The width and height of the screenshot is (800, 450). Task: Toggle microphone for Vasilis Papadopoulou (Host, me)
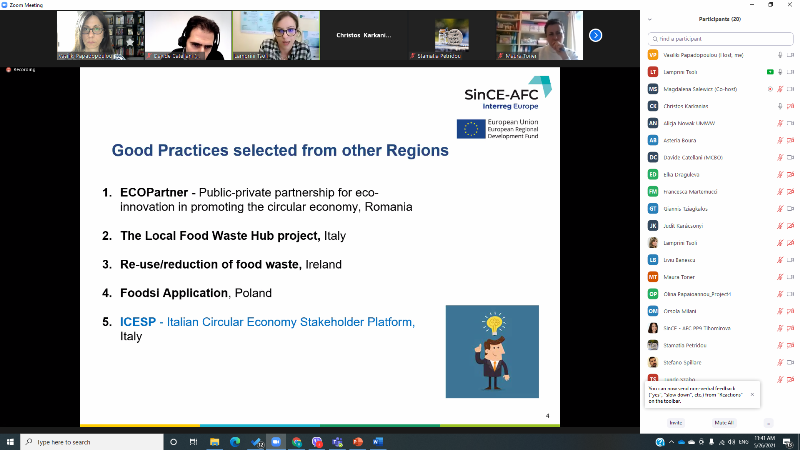[778, 54]
